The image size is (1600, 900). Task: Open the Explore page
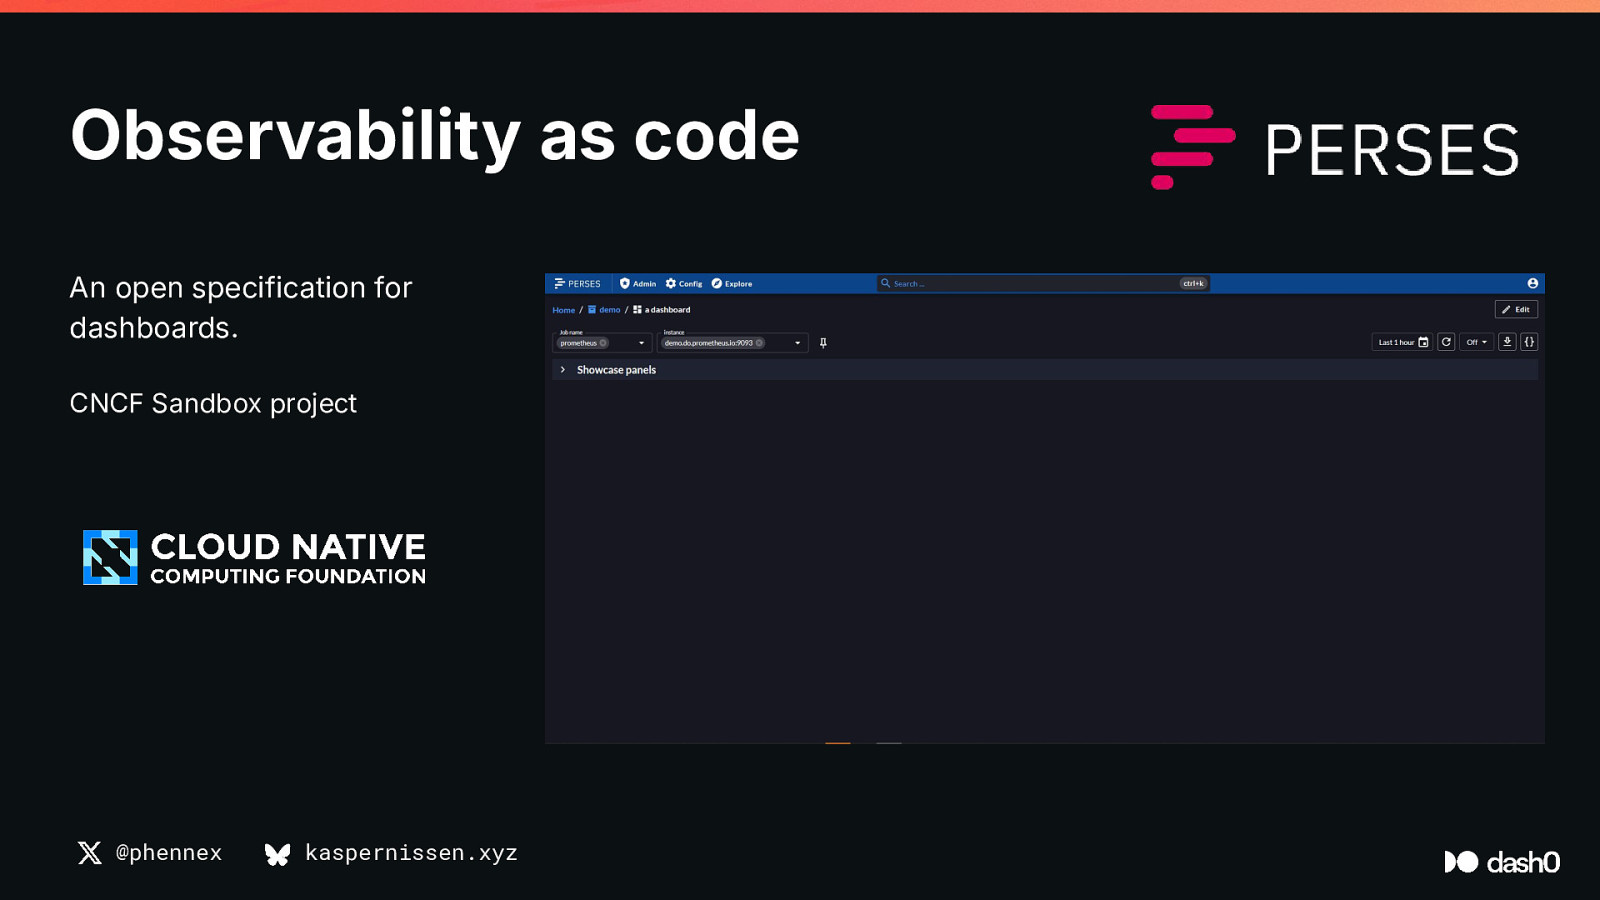click(732, 284)
